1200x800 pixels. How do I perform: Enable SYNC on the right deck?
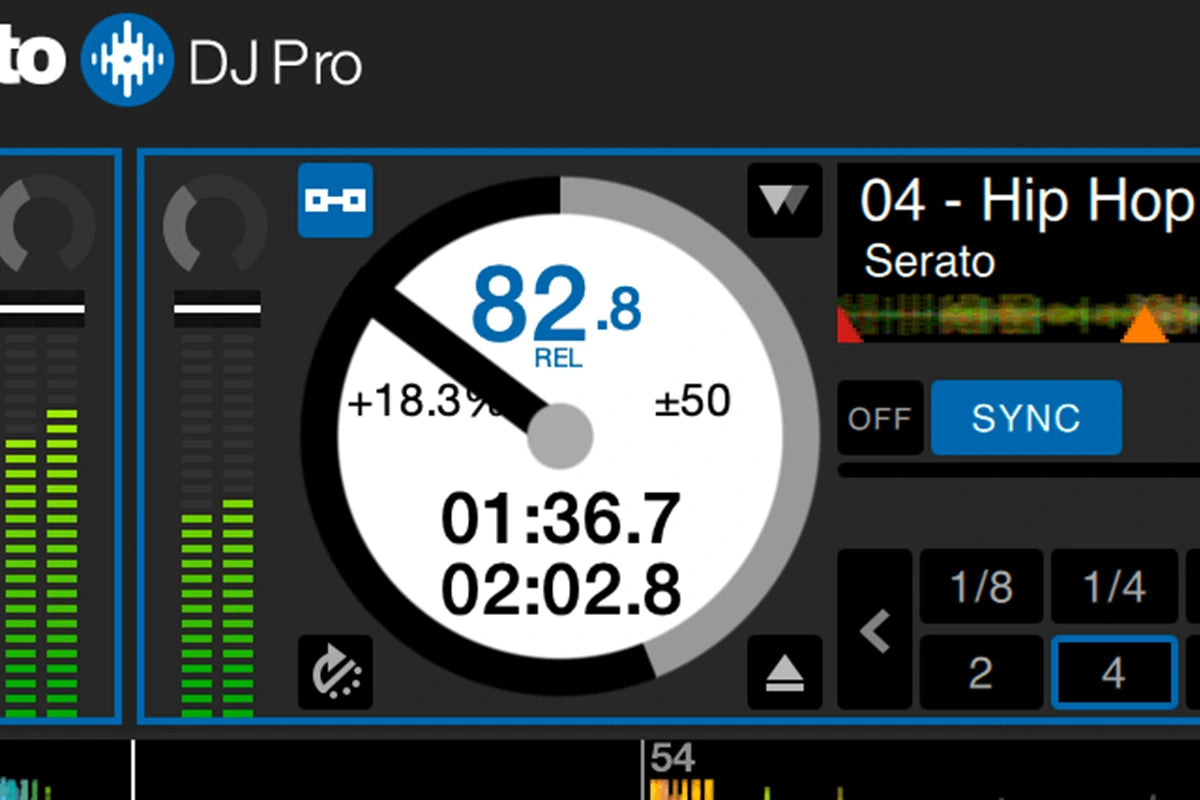pyautogui.click(x=1026, y=418)
